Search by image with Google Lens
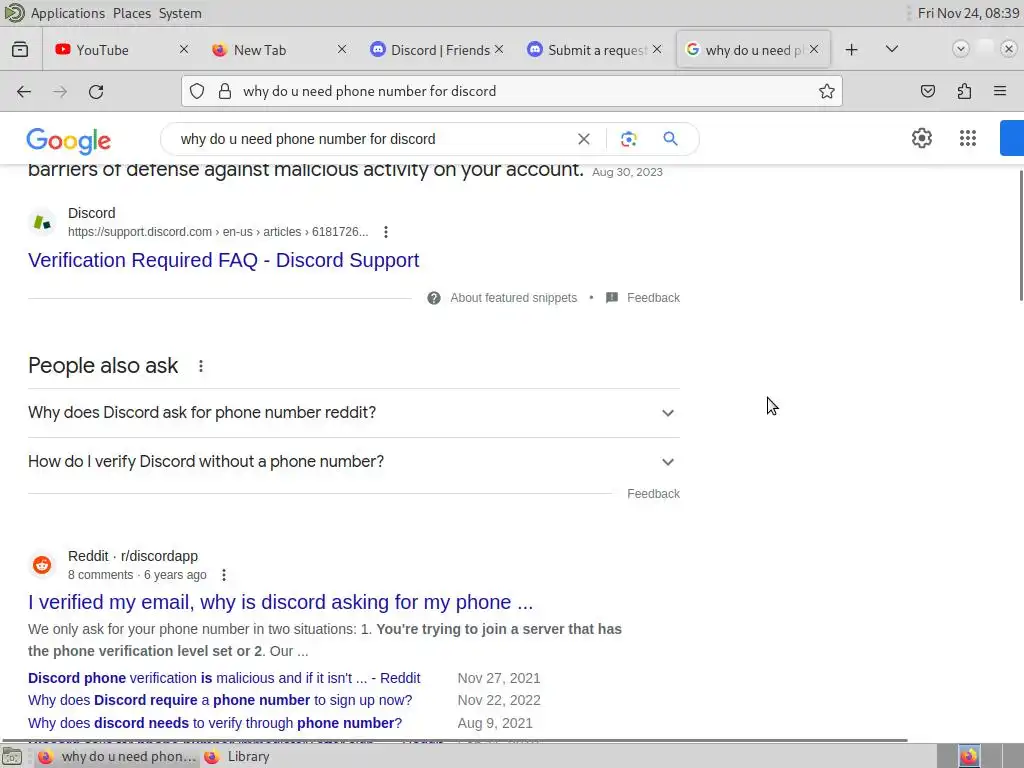The width and height of the screenshot is (1024, 768). point(628,139)
